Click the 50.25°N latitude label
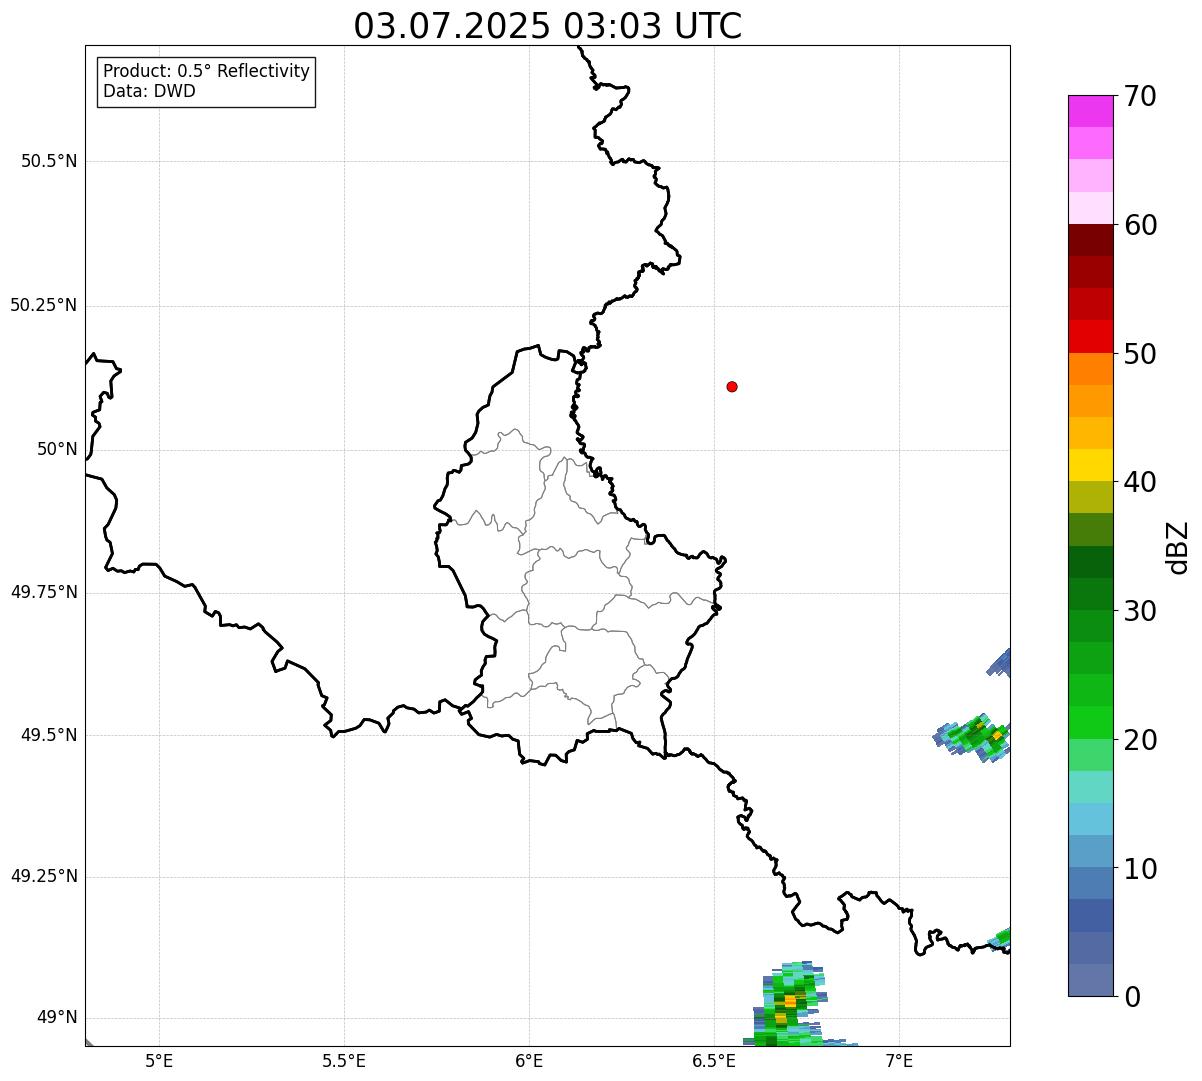The width and height of the screenshot is (1202, 1081). 44,305
